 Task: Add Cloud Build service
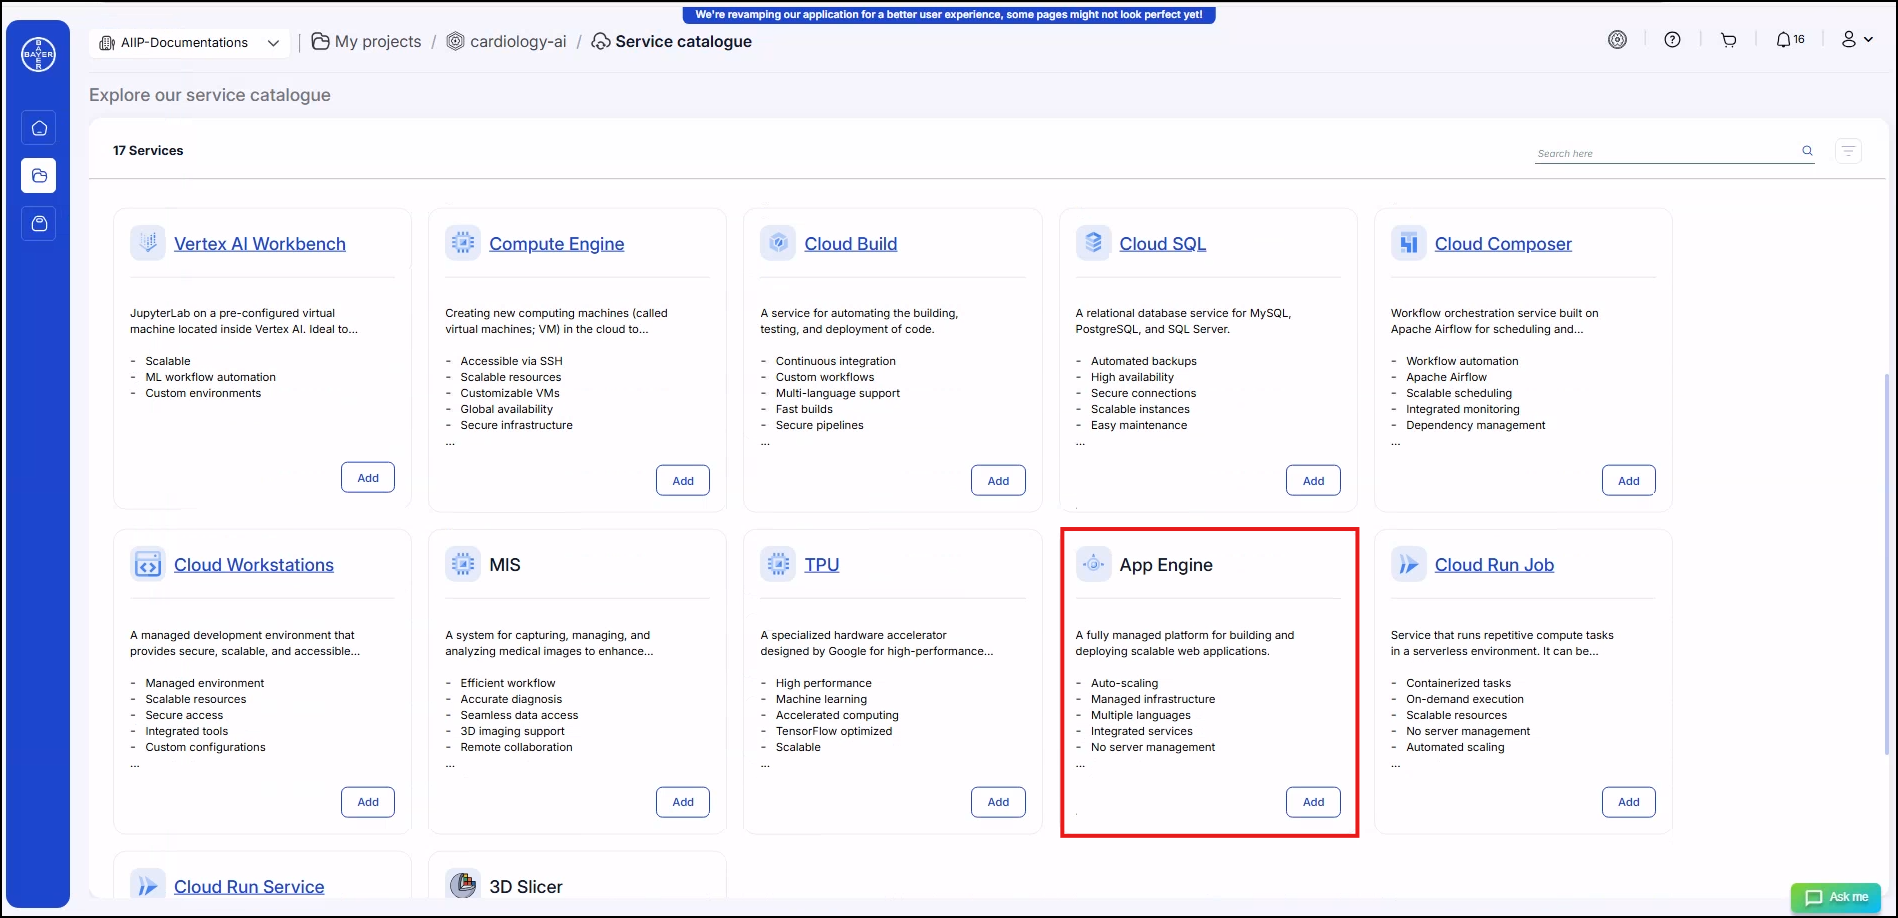click(998, 481)
